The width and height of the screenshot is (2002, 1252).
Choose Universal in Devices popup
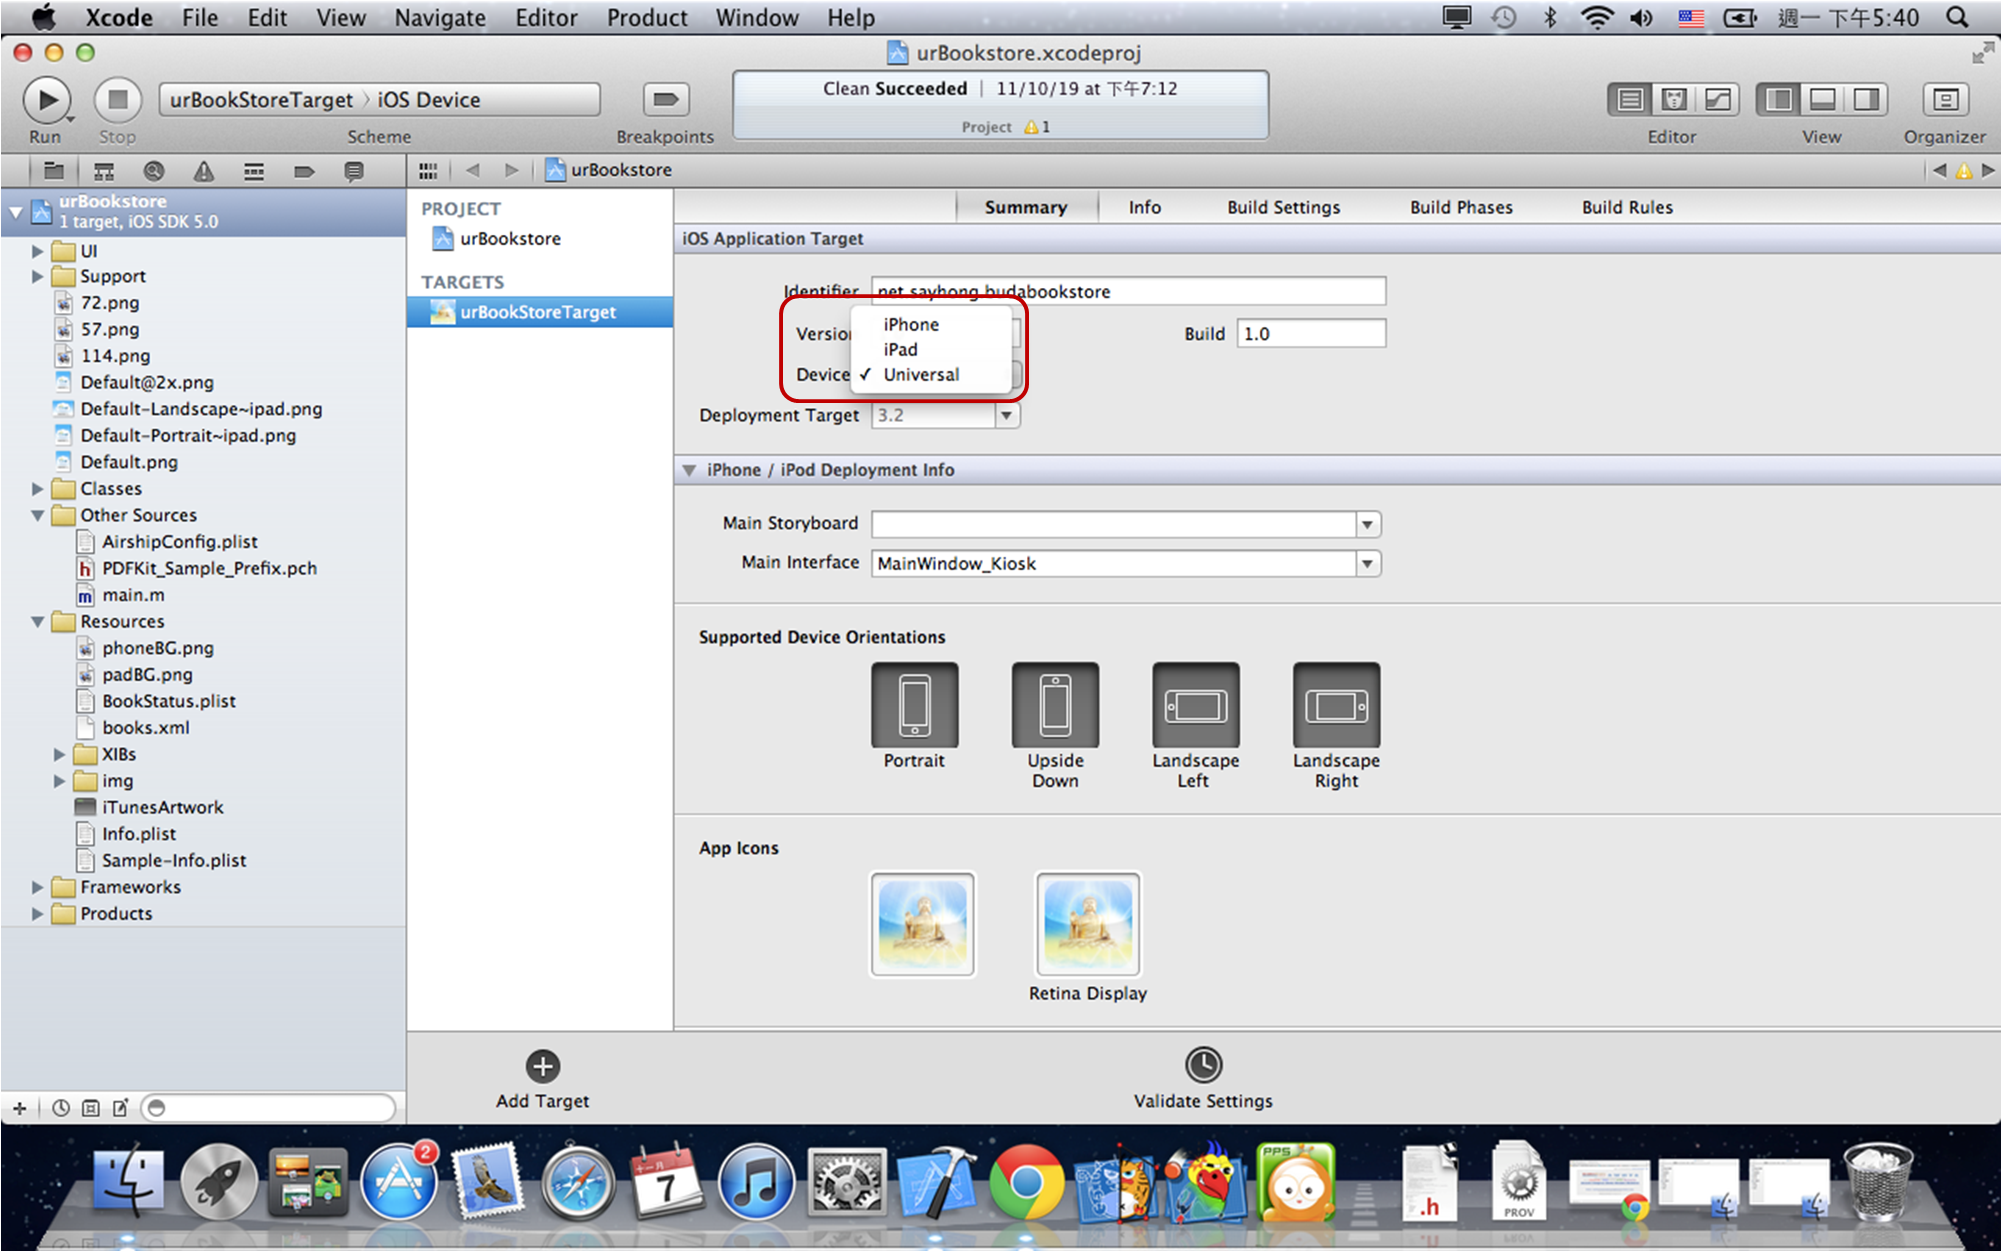(x=931, y=374)
